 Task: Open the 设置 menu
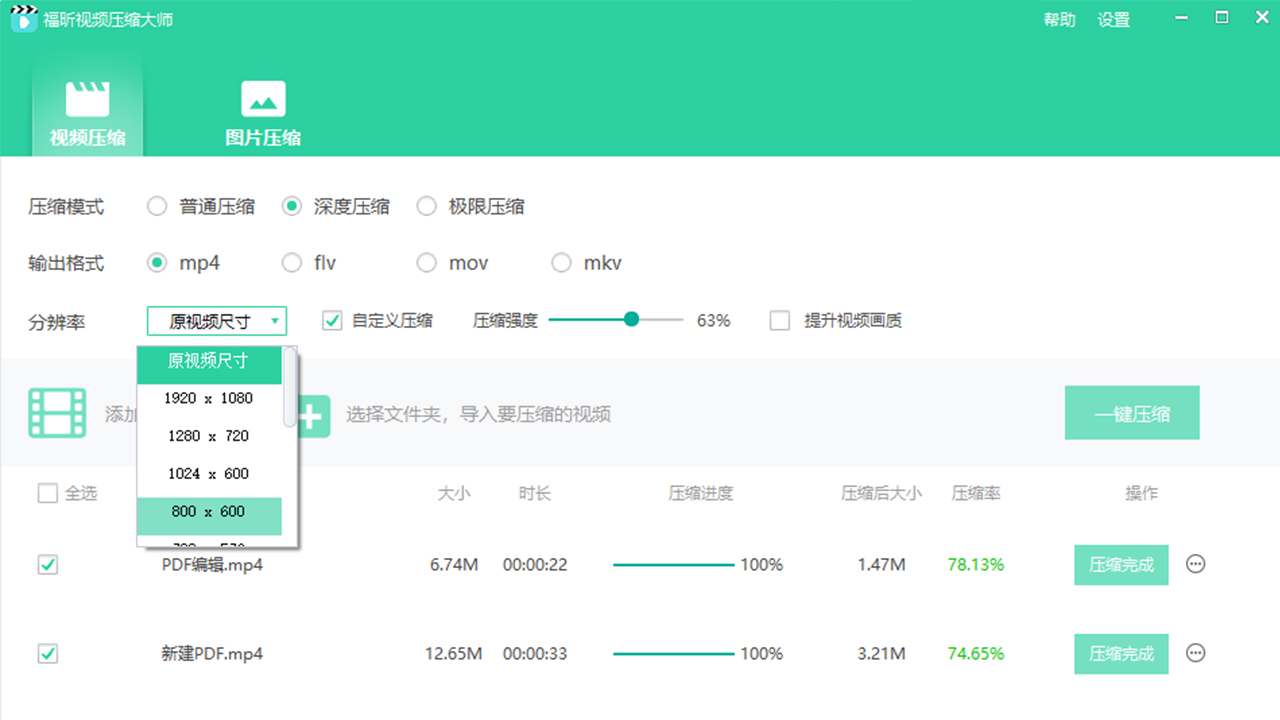(1113, 20)
